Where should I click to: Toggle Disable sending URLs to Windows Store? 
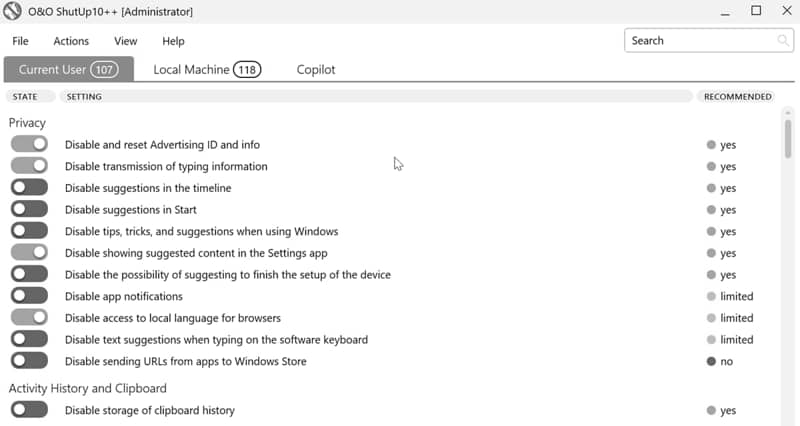point(29,361)
